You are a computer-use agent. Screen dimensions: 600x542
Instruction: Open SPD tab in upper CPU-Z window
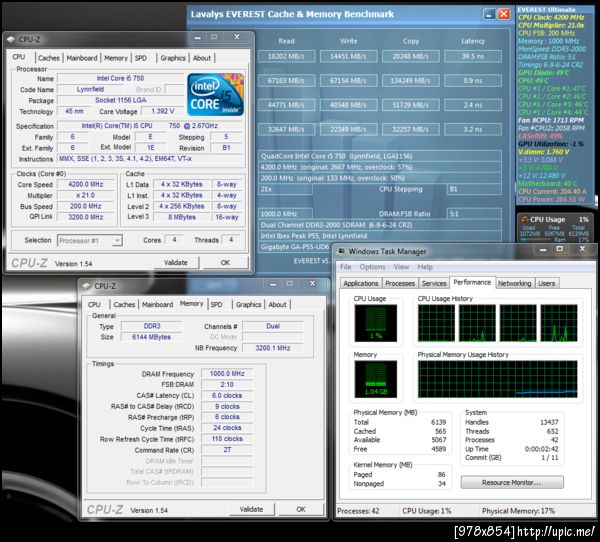click(141, 58)
